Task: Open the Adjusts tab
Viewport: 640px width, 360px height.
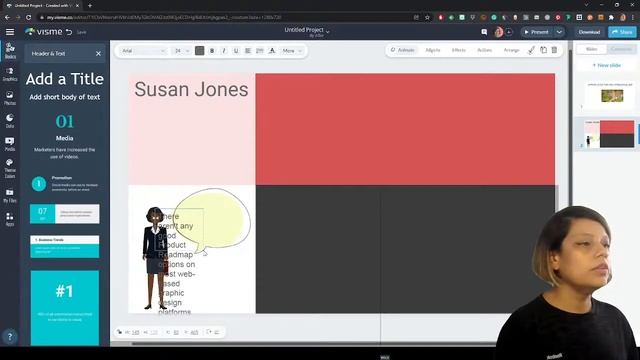Action: tap(433, 50)
